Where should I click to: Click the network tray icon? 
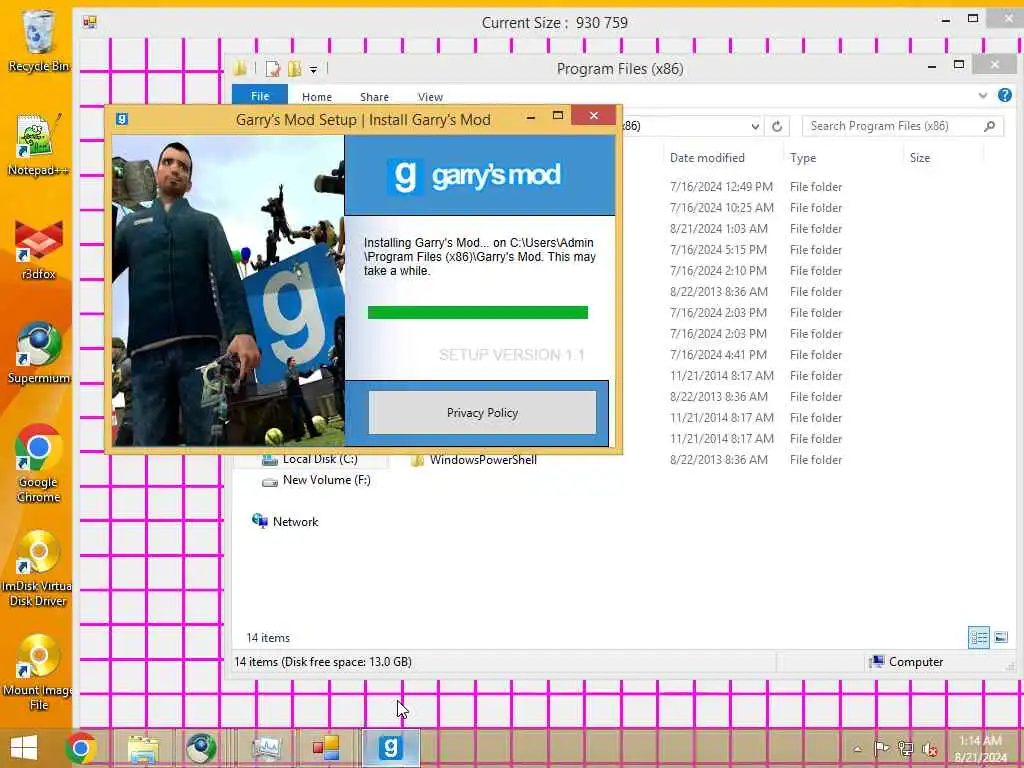point(905,748)
